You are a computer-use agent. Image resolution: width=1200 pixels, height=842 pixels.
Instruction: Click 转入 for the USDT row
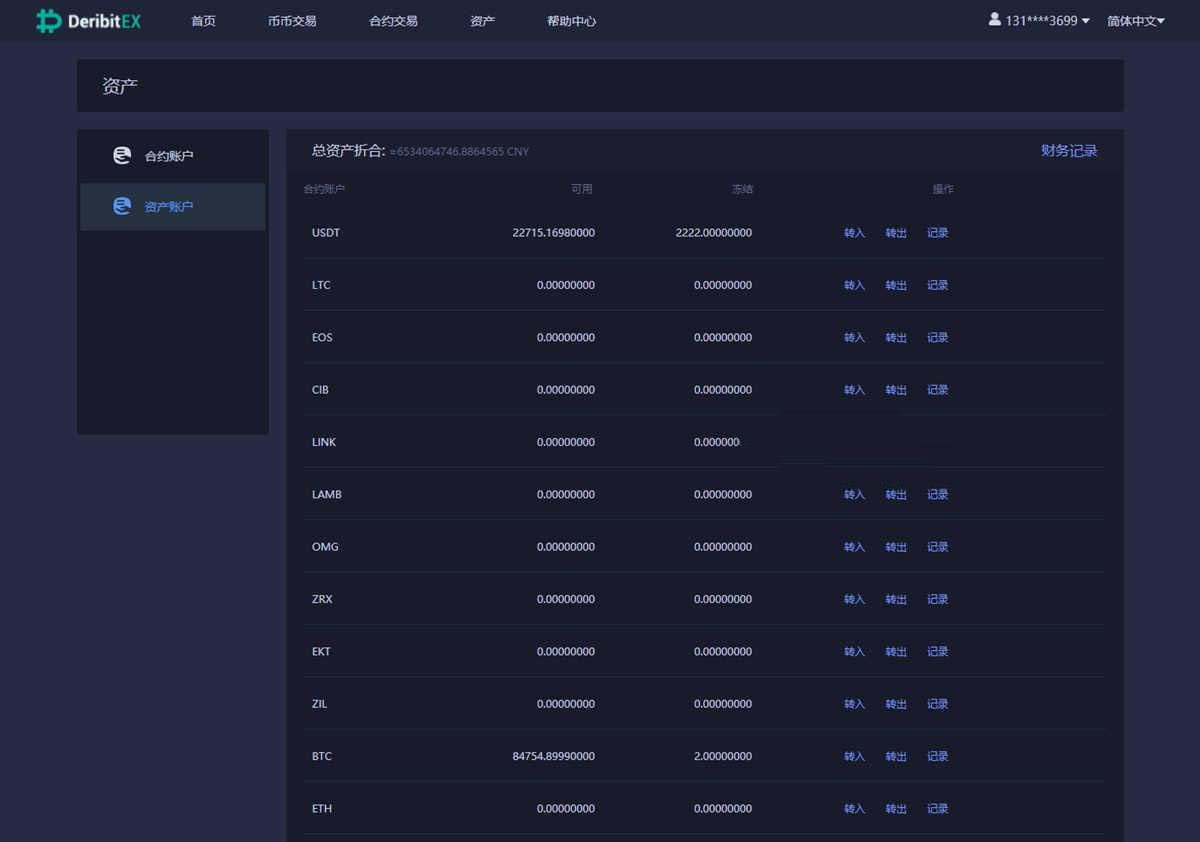[854, 233]
